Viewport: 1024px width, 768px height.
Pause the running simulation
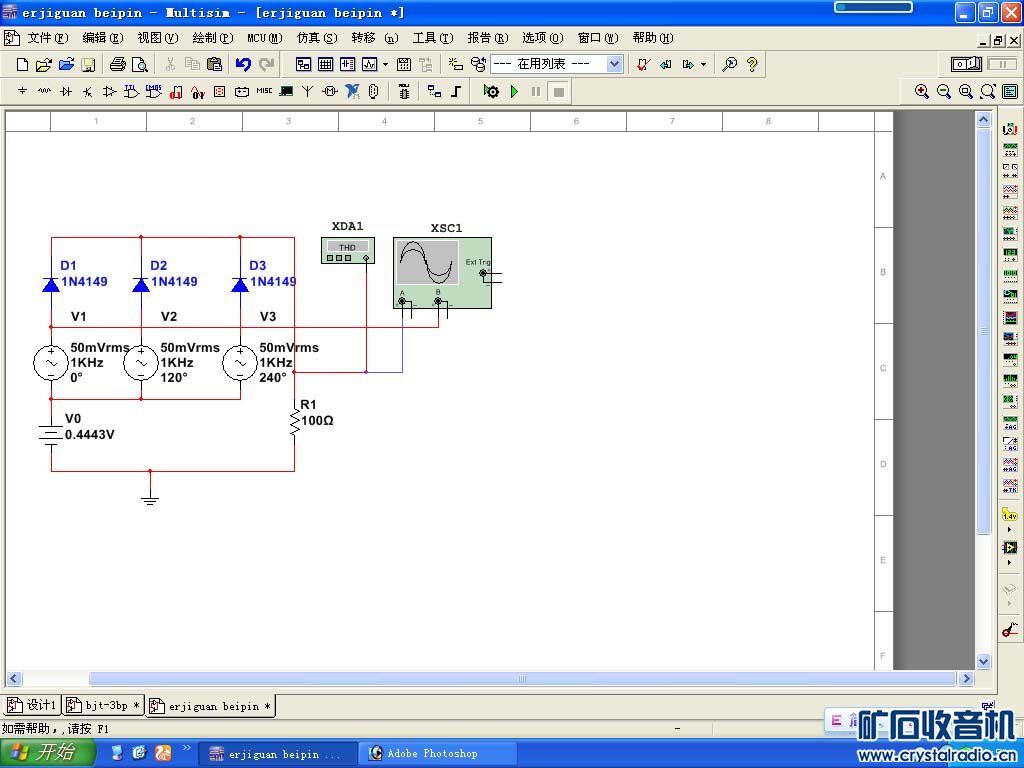point(536,91)
